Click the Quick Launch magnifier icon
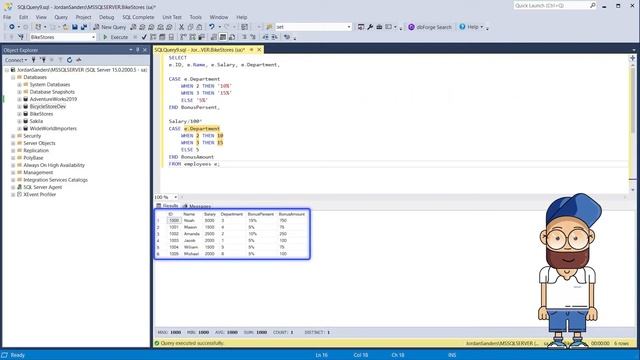 (593, 5)
